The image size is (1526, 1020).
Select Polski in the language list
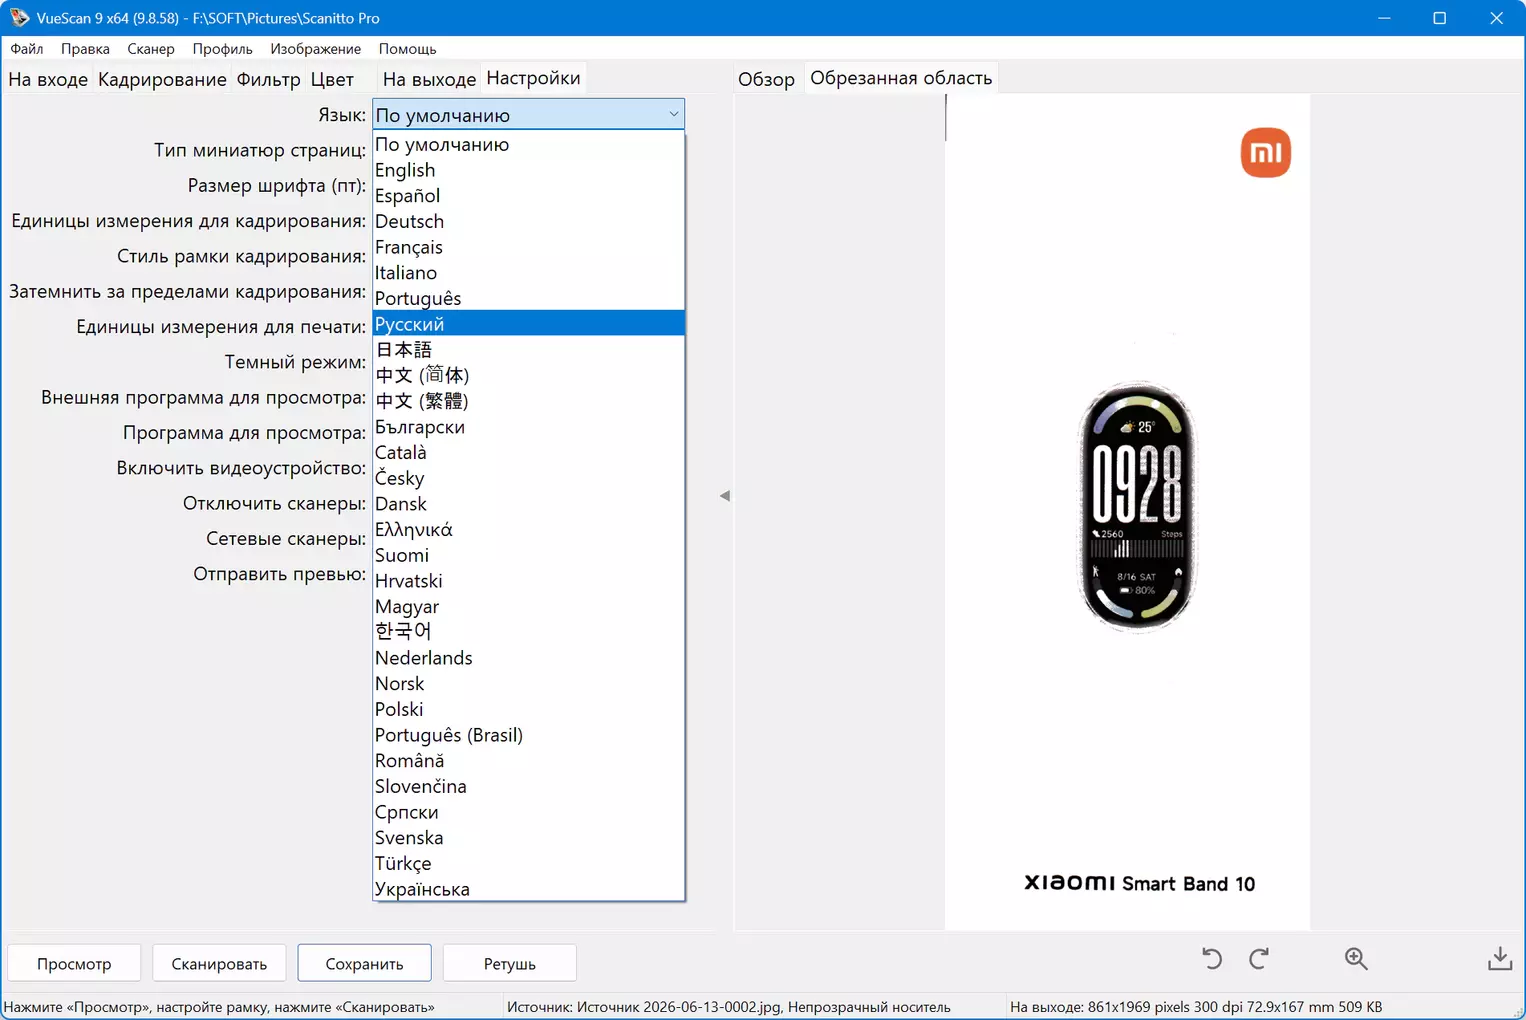pyautogui.click(x=528, y=709)
